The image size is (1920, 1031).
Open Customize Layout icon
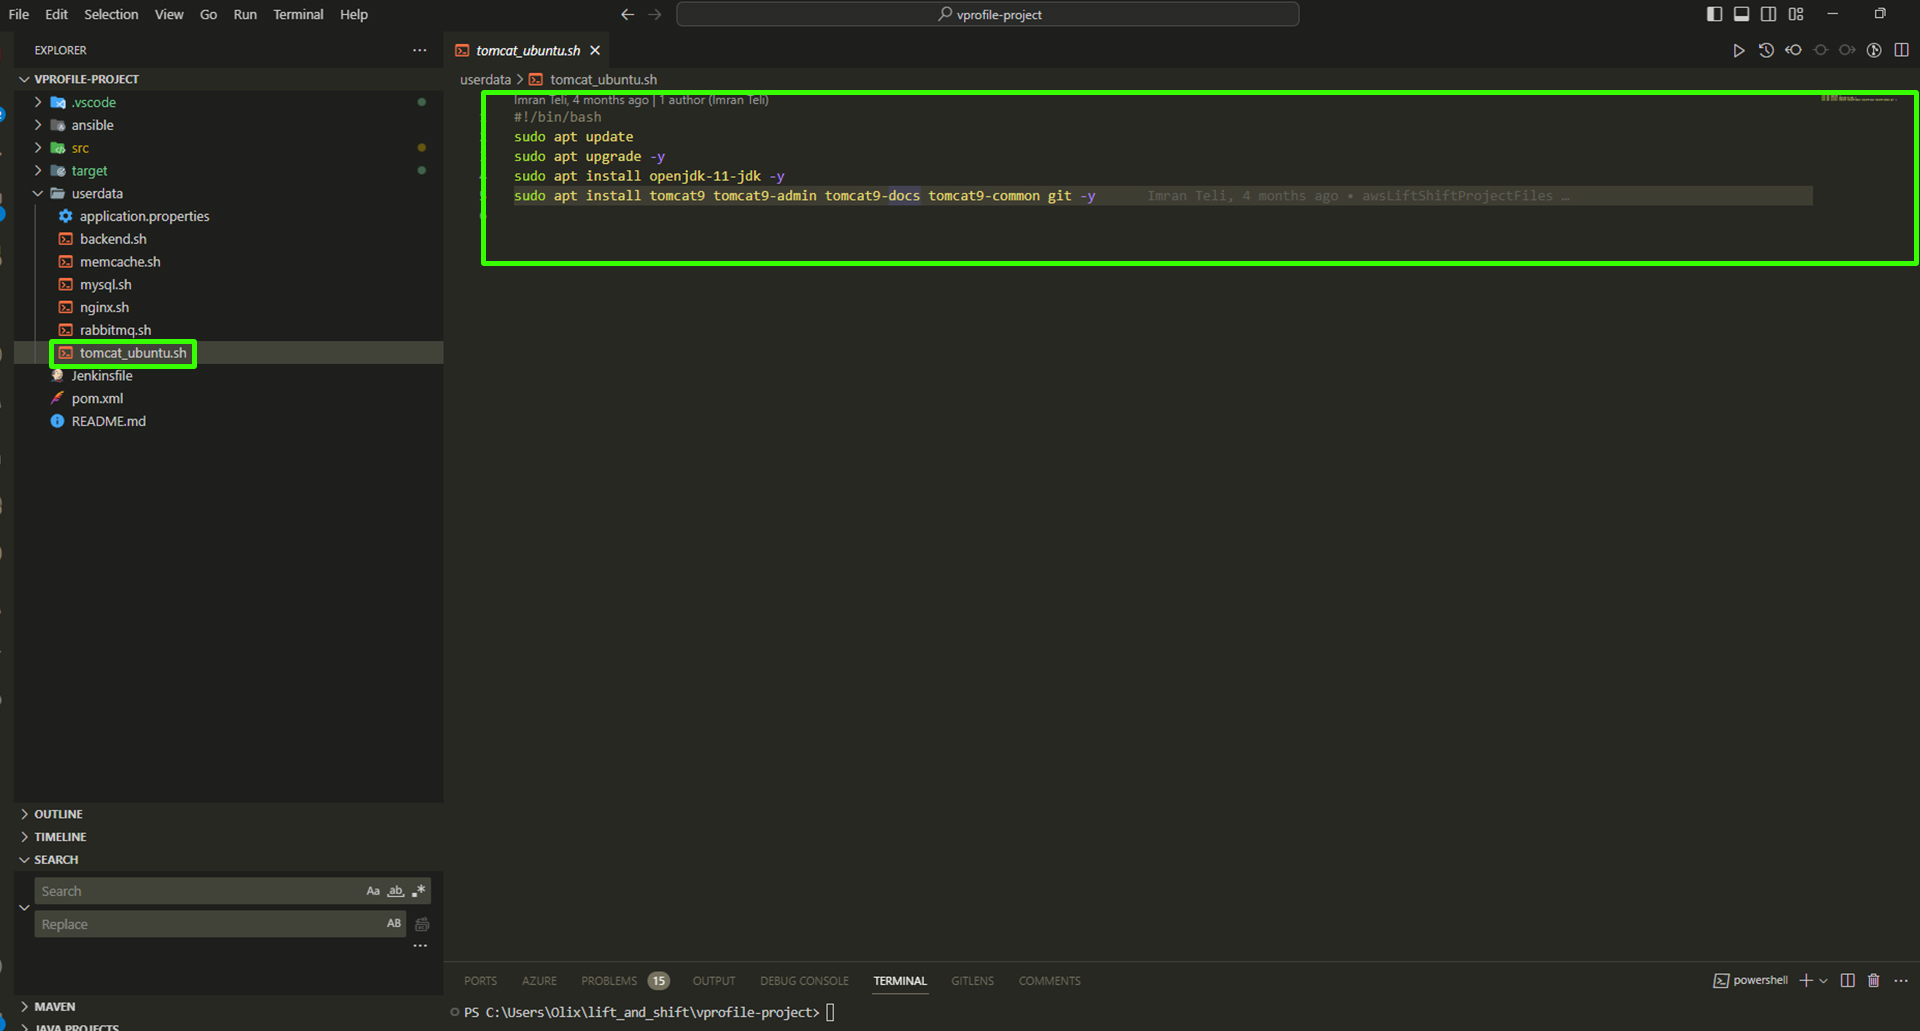(1796, 14)
